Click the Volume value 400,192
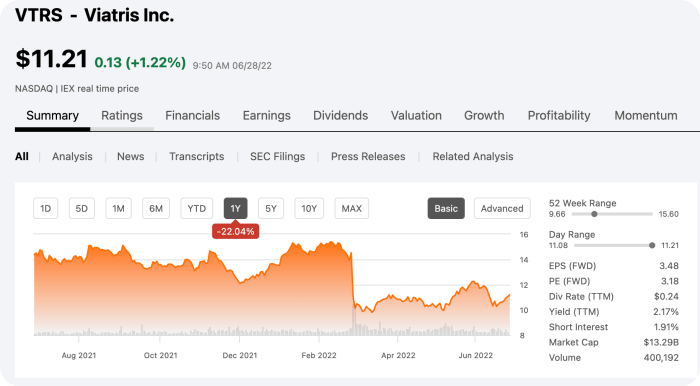Image resolution: width=700 pixels, height=386 pixels. tap(661, 357)
